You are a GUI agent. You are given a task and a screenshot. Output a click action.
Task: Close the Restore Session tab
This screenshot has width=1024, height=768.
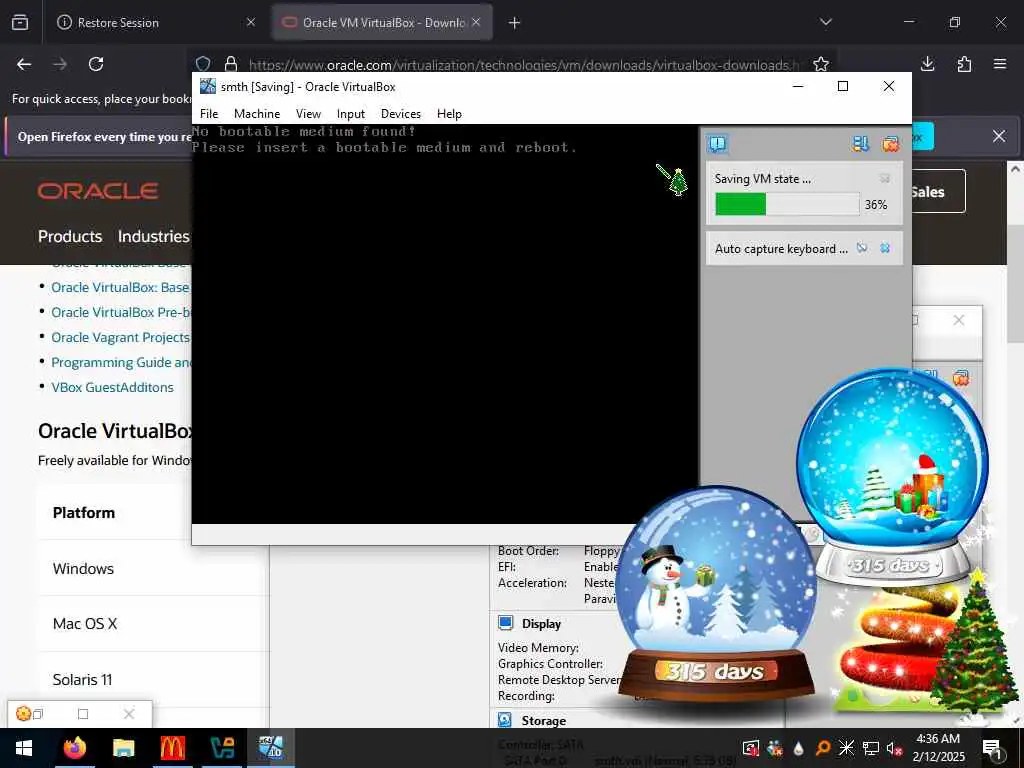click(251, 22)
